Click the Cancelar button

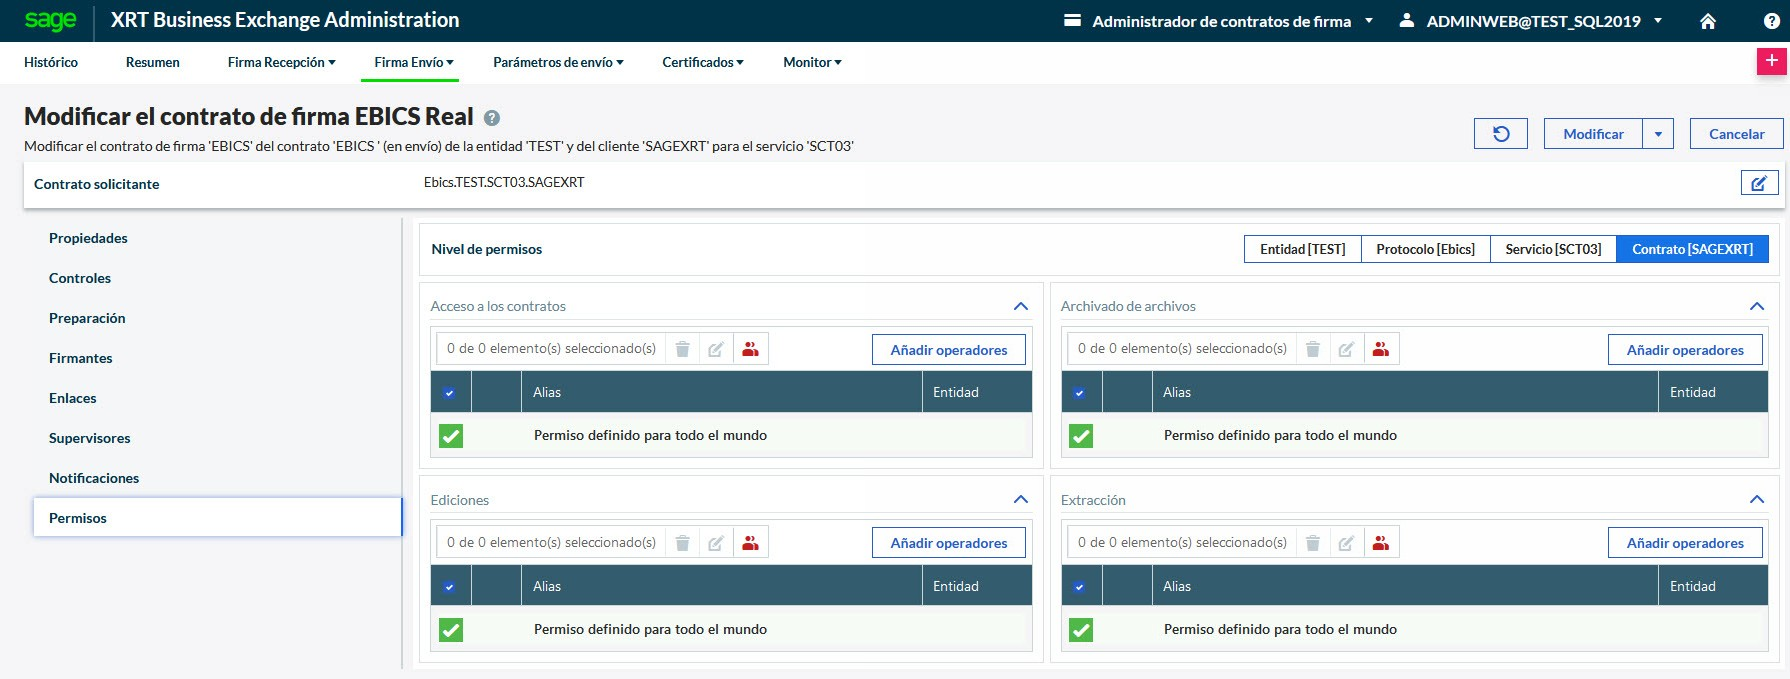point(1736,134)
